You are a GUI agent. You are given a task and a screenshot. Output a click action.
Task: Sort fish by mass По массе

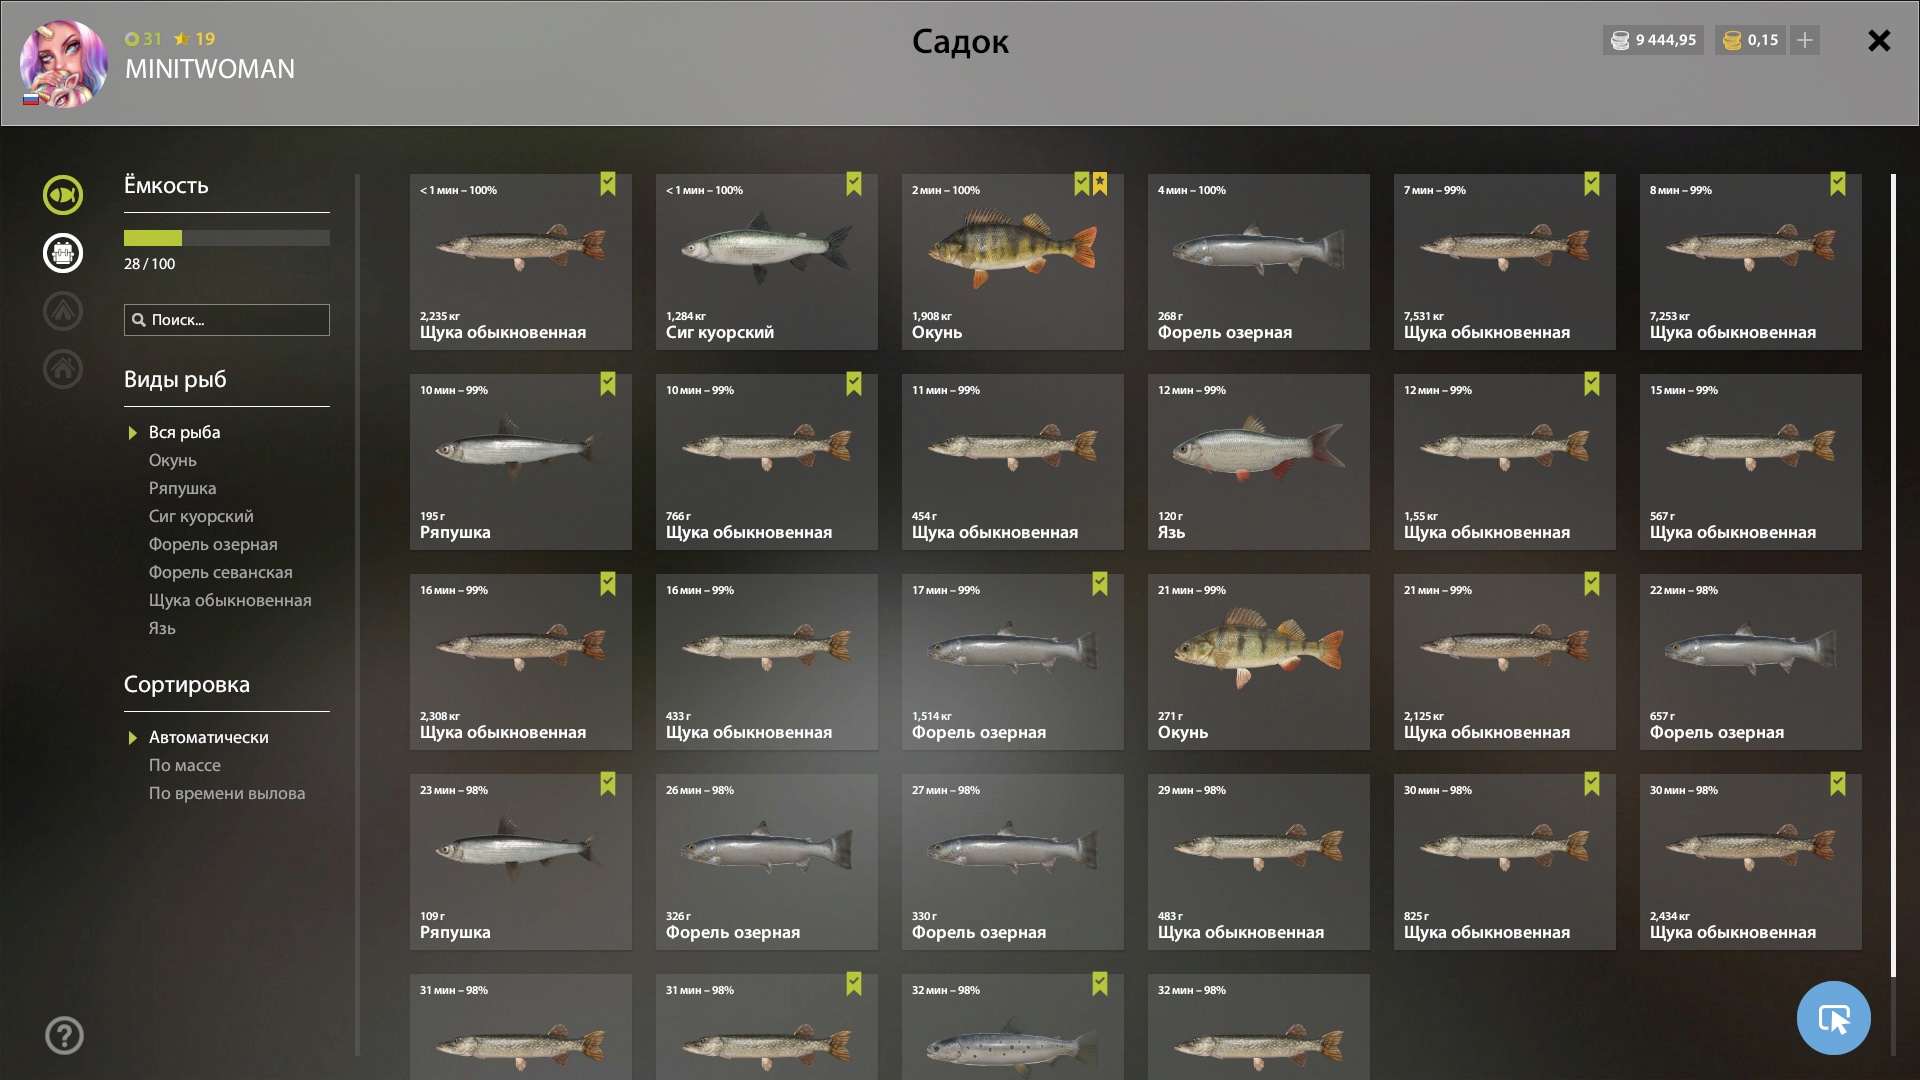coord(185,765)
